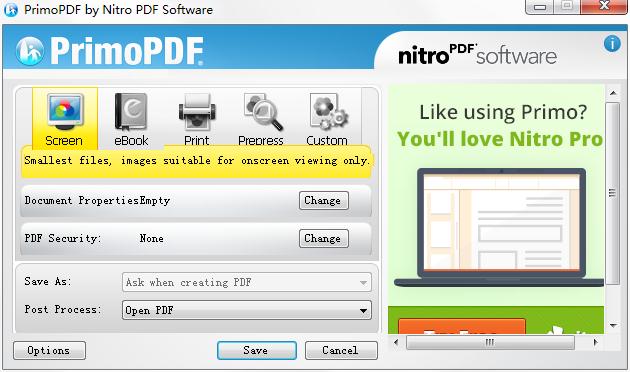The height and width of the screenshot is (372, 630).
Task: Click the ad panel vertical scrollbar thumb
Action: click(x=612, y=193)
